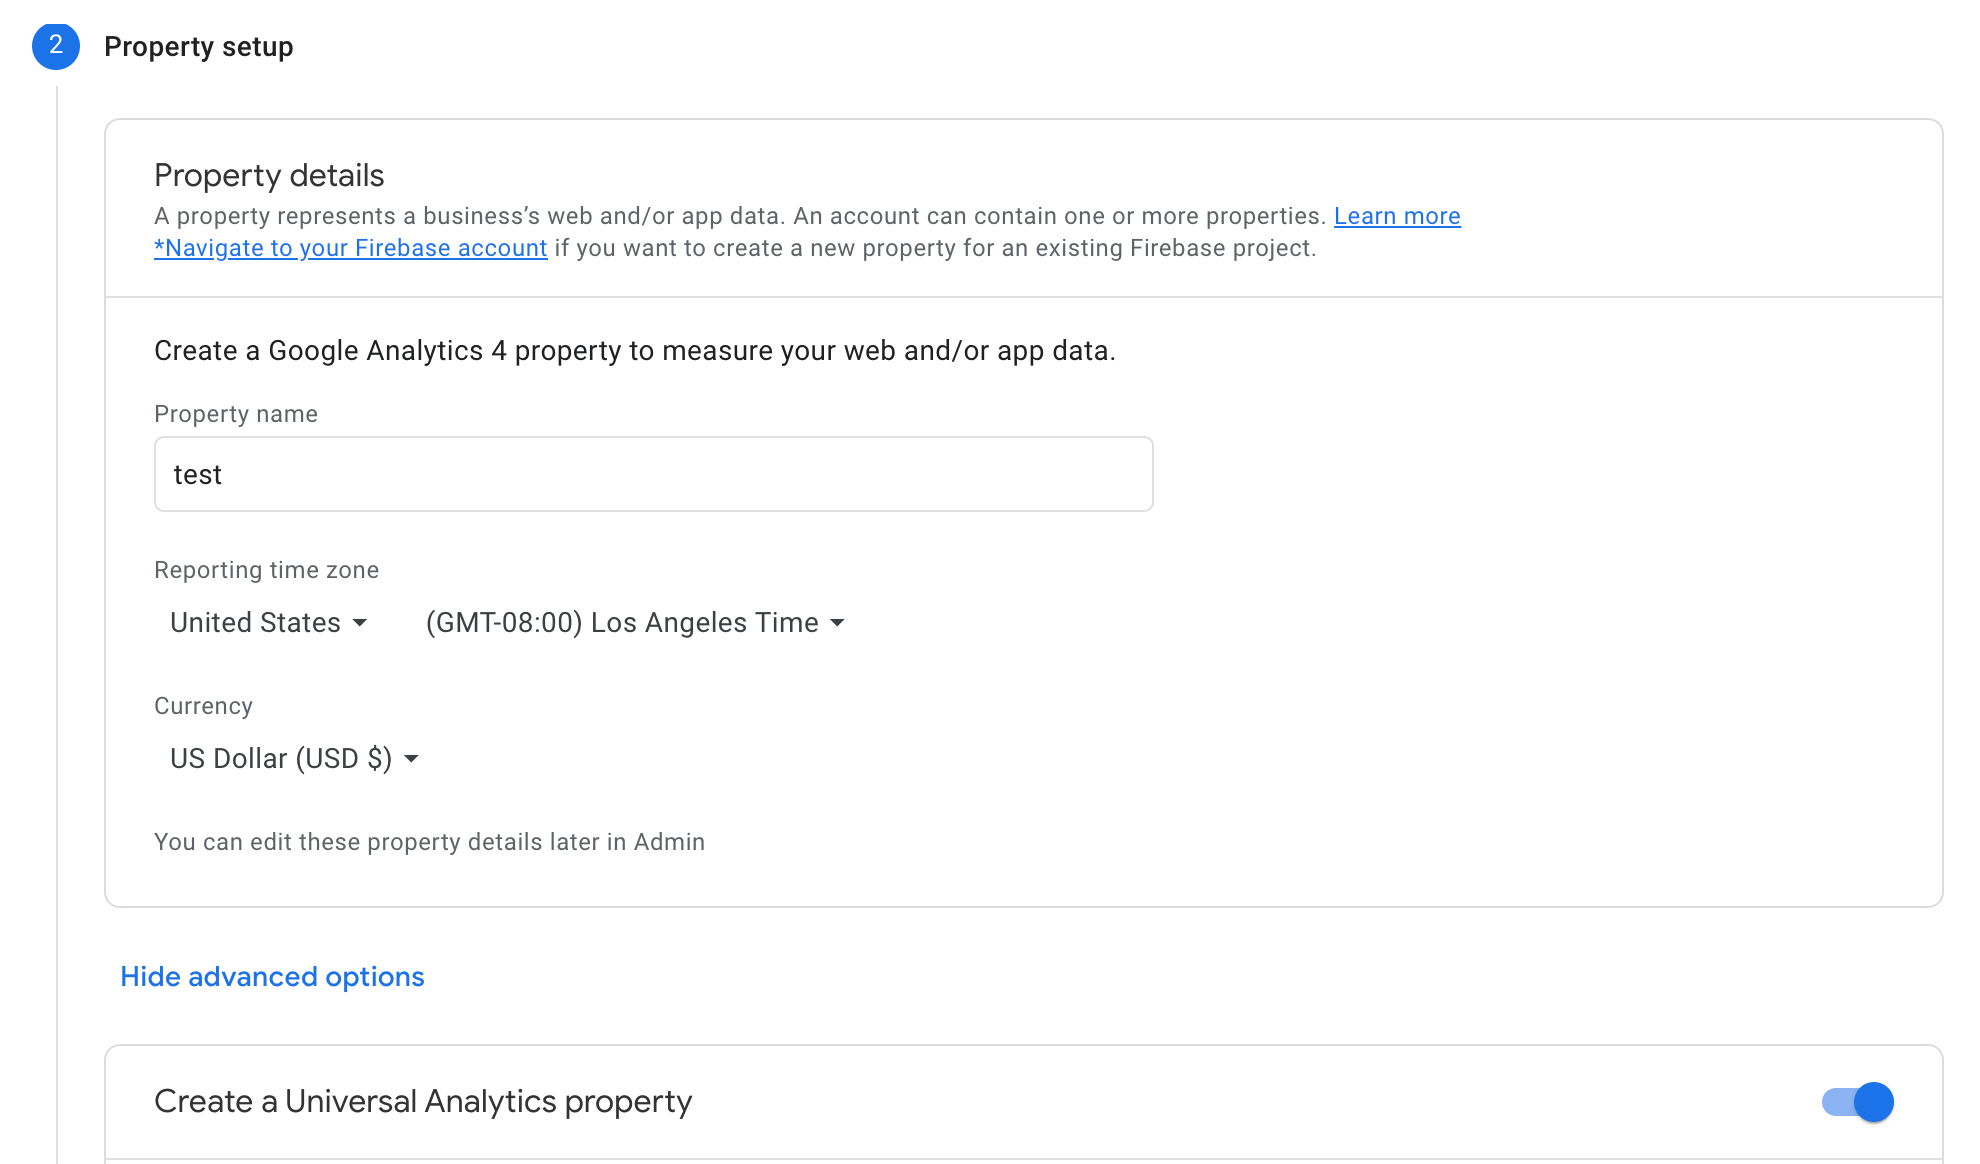Click the Property setup step heading
1980x1164 pixels.
click(199, 47)
